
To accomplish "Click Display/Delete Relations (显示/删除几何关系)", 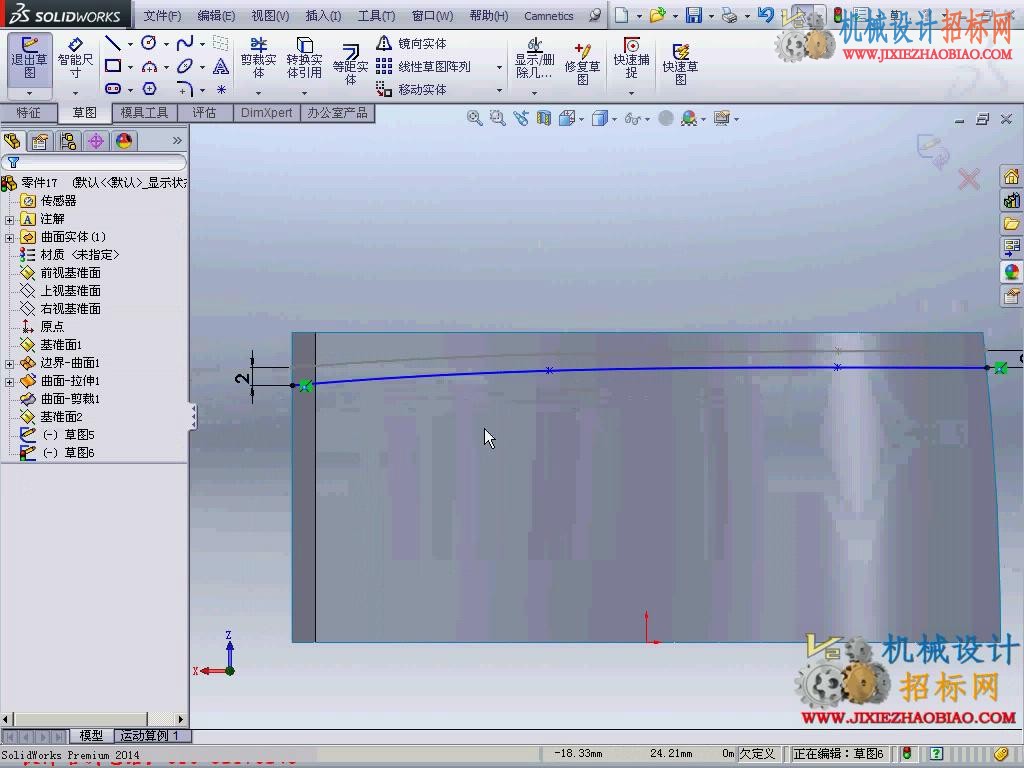I will tap(534, 59).
